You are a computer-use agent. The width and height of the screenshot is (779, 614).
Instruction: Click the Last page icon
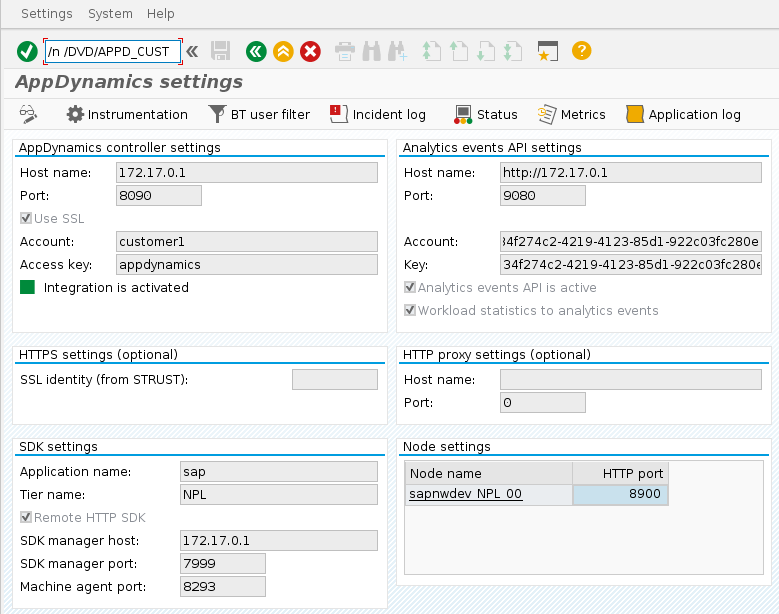point(512,51)
